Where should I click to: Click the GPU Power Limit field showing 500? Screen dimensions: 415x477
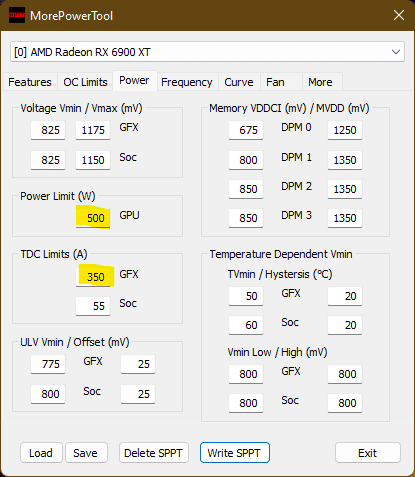(x=93, y=218)
